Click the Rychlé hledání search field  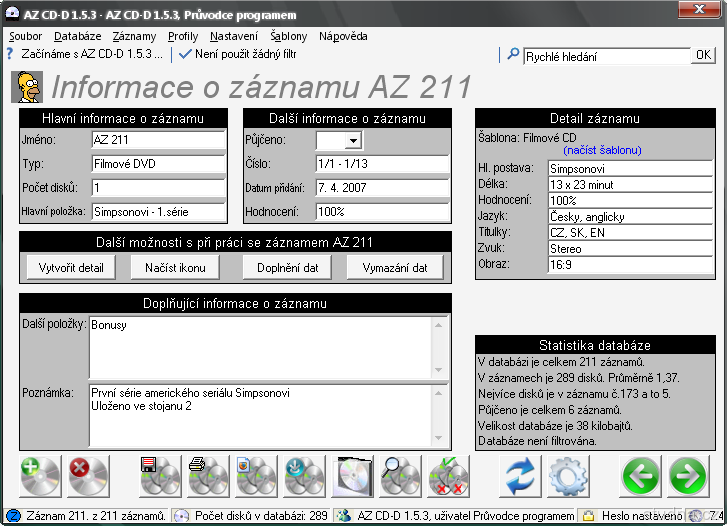605,56
